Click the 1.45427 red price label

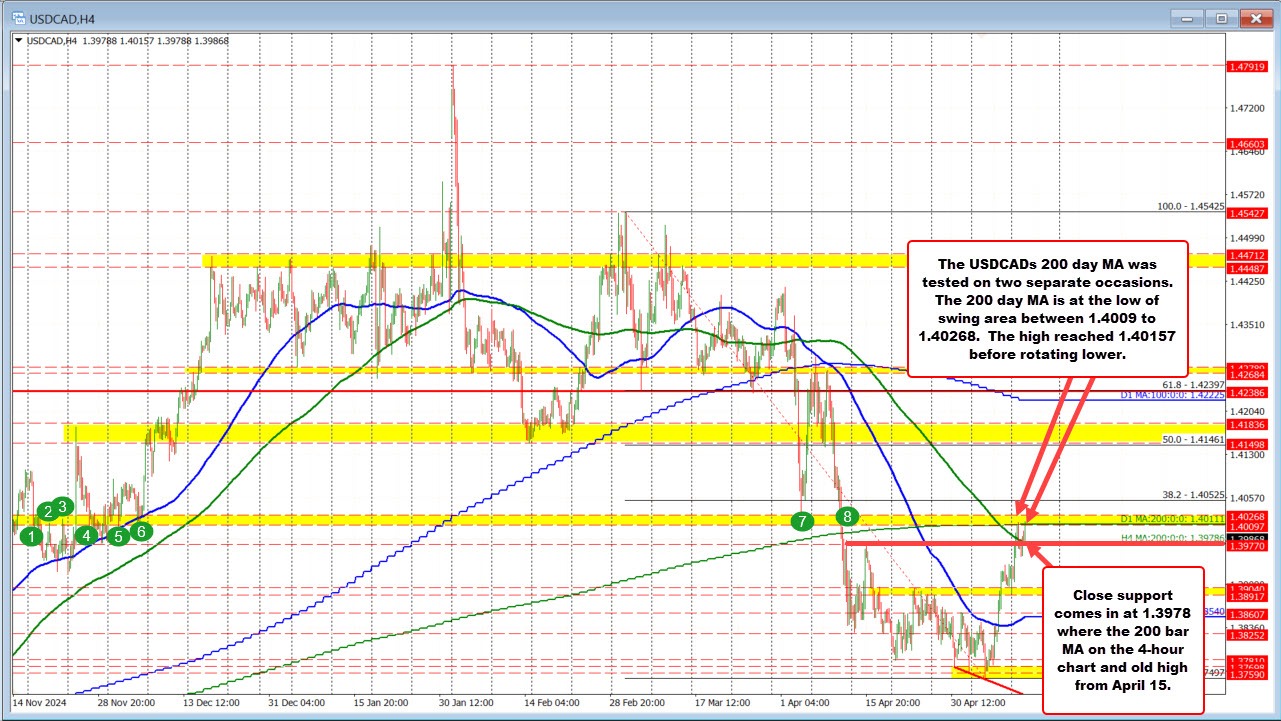1247,213
